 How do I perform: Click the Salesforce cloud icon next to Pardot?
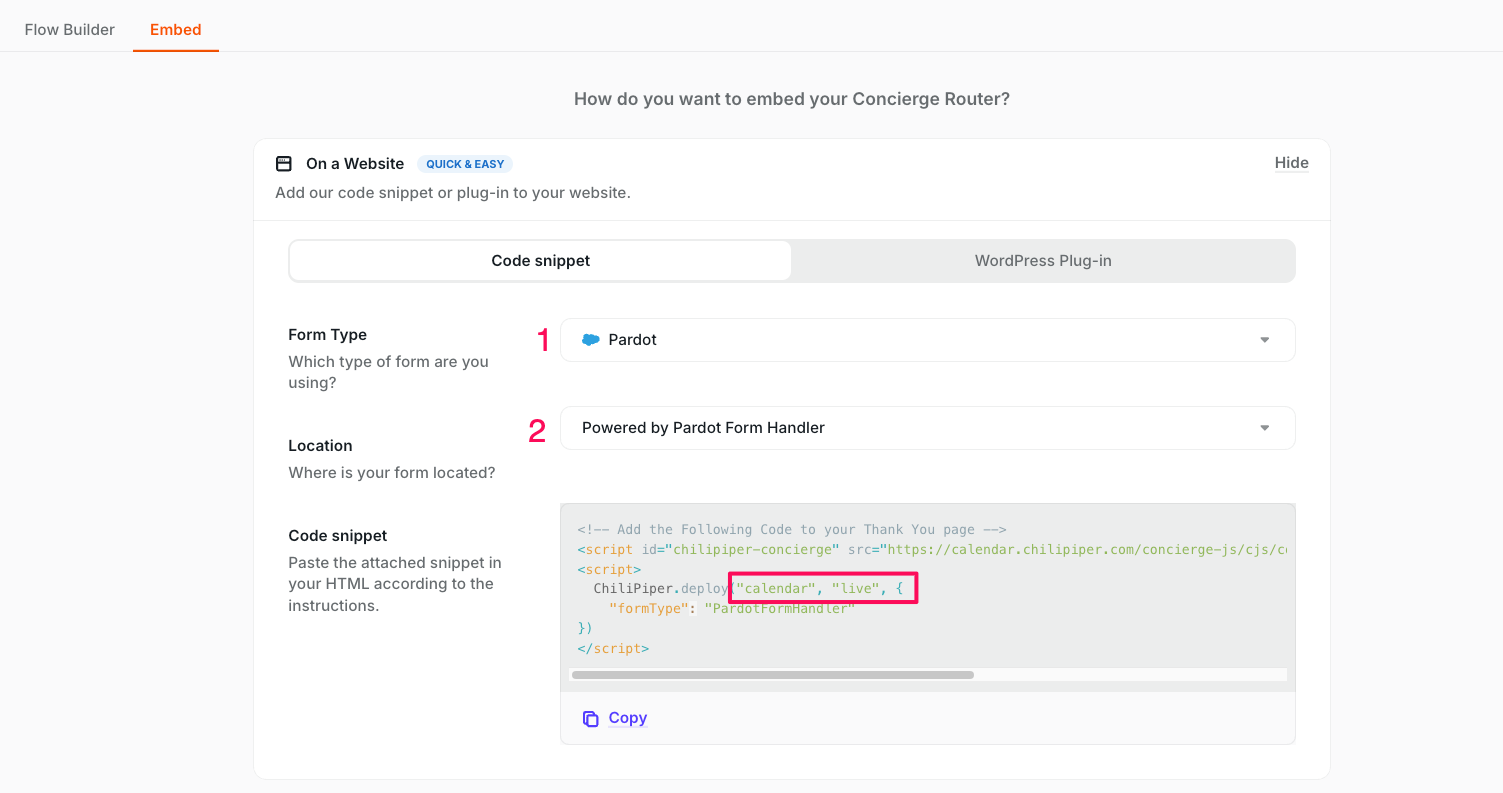[591, 340]
